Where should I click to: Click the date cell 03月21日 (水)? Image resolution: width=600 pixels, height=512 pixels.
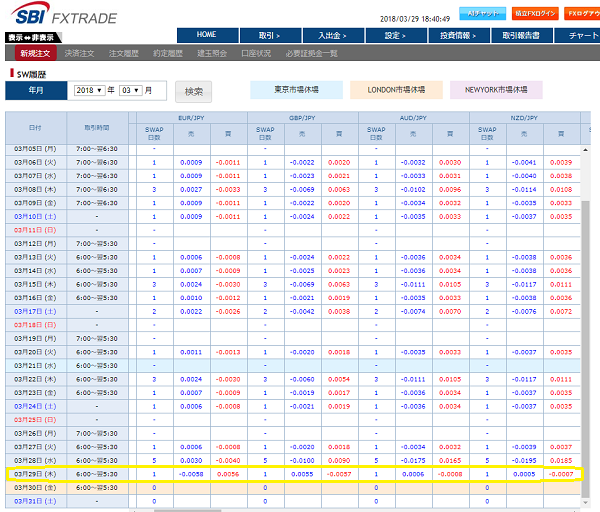pos(35,366)
